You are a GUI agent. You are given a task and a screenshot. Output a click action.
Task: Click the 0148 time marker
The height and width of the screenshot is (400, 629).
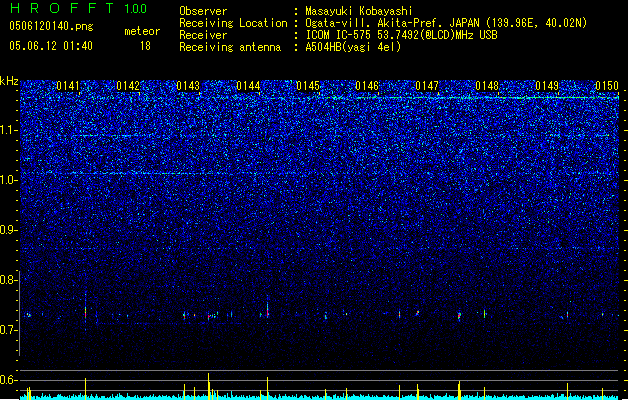[487, 86]
